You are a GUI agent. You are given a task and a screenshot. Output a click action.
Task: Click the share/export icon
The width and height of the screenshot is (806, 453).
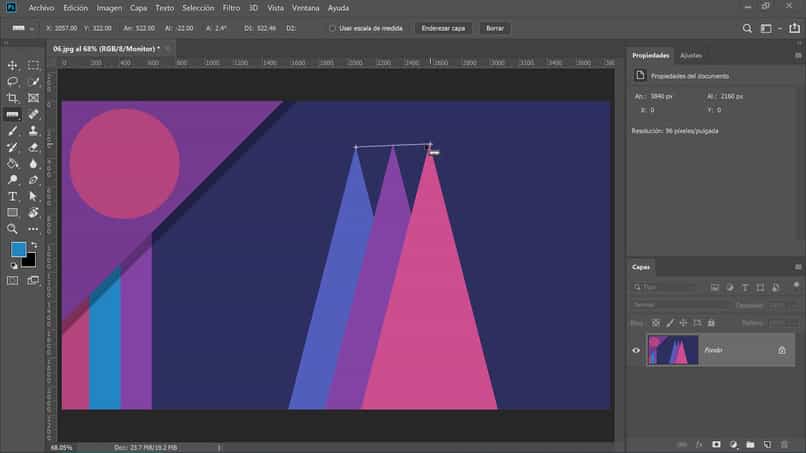(x=795, y=28)
